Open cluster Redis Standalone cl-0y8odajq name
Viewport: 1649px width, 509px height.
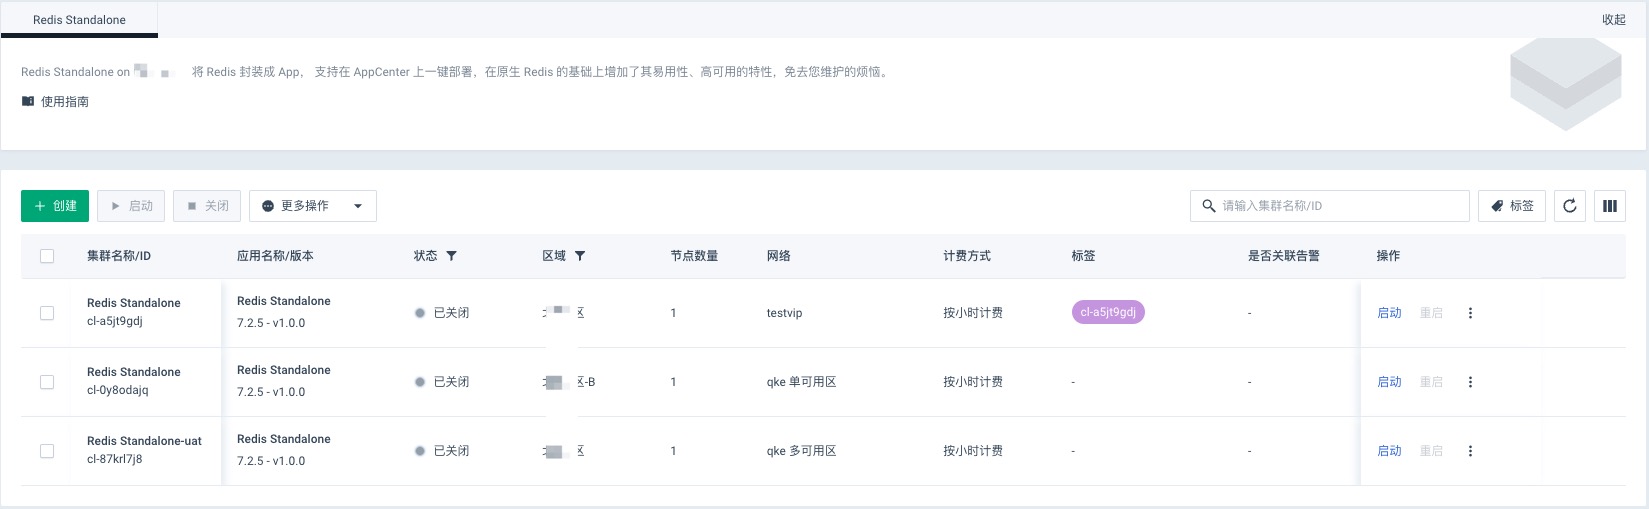[134, 372]
